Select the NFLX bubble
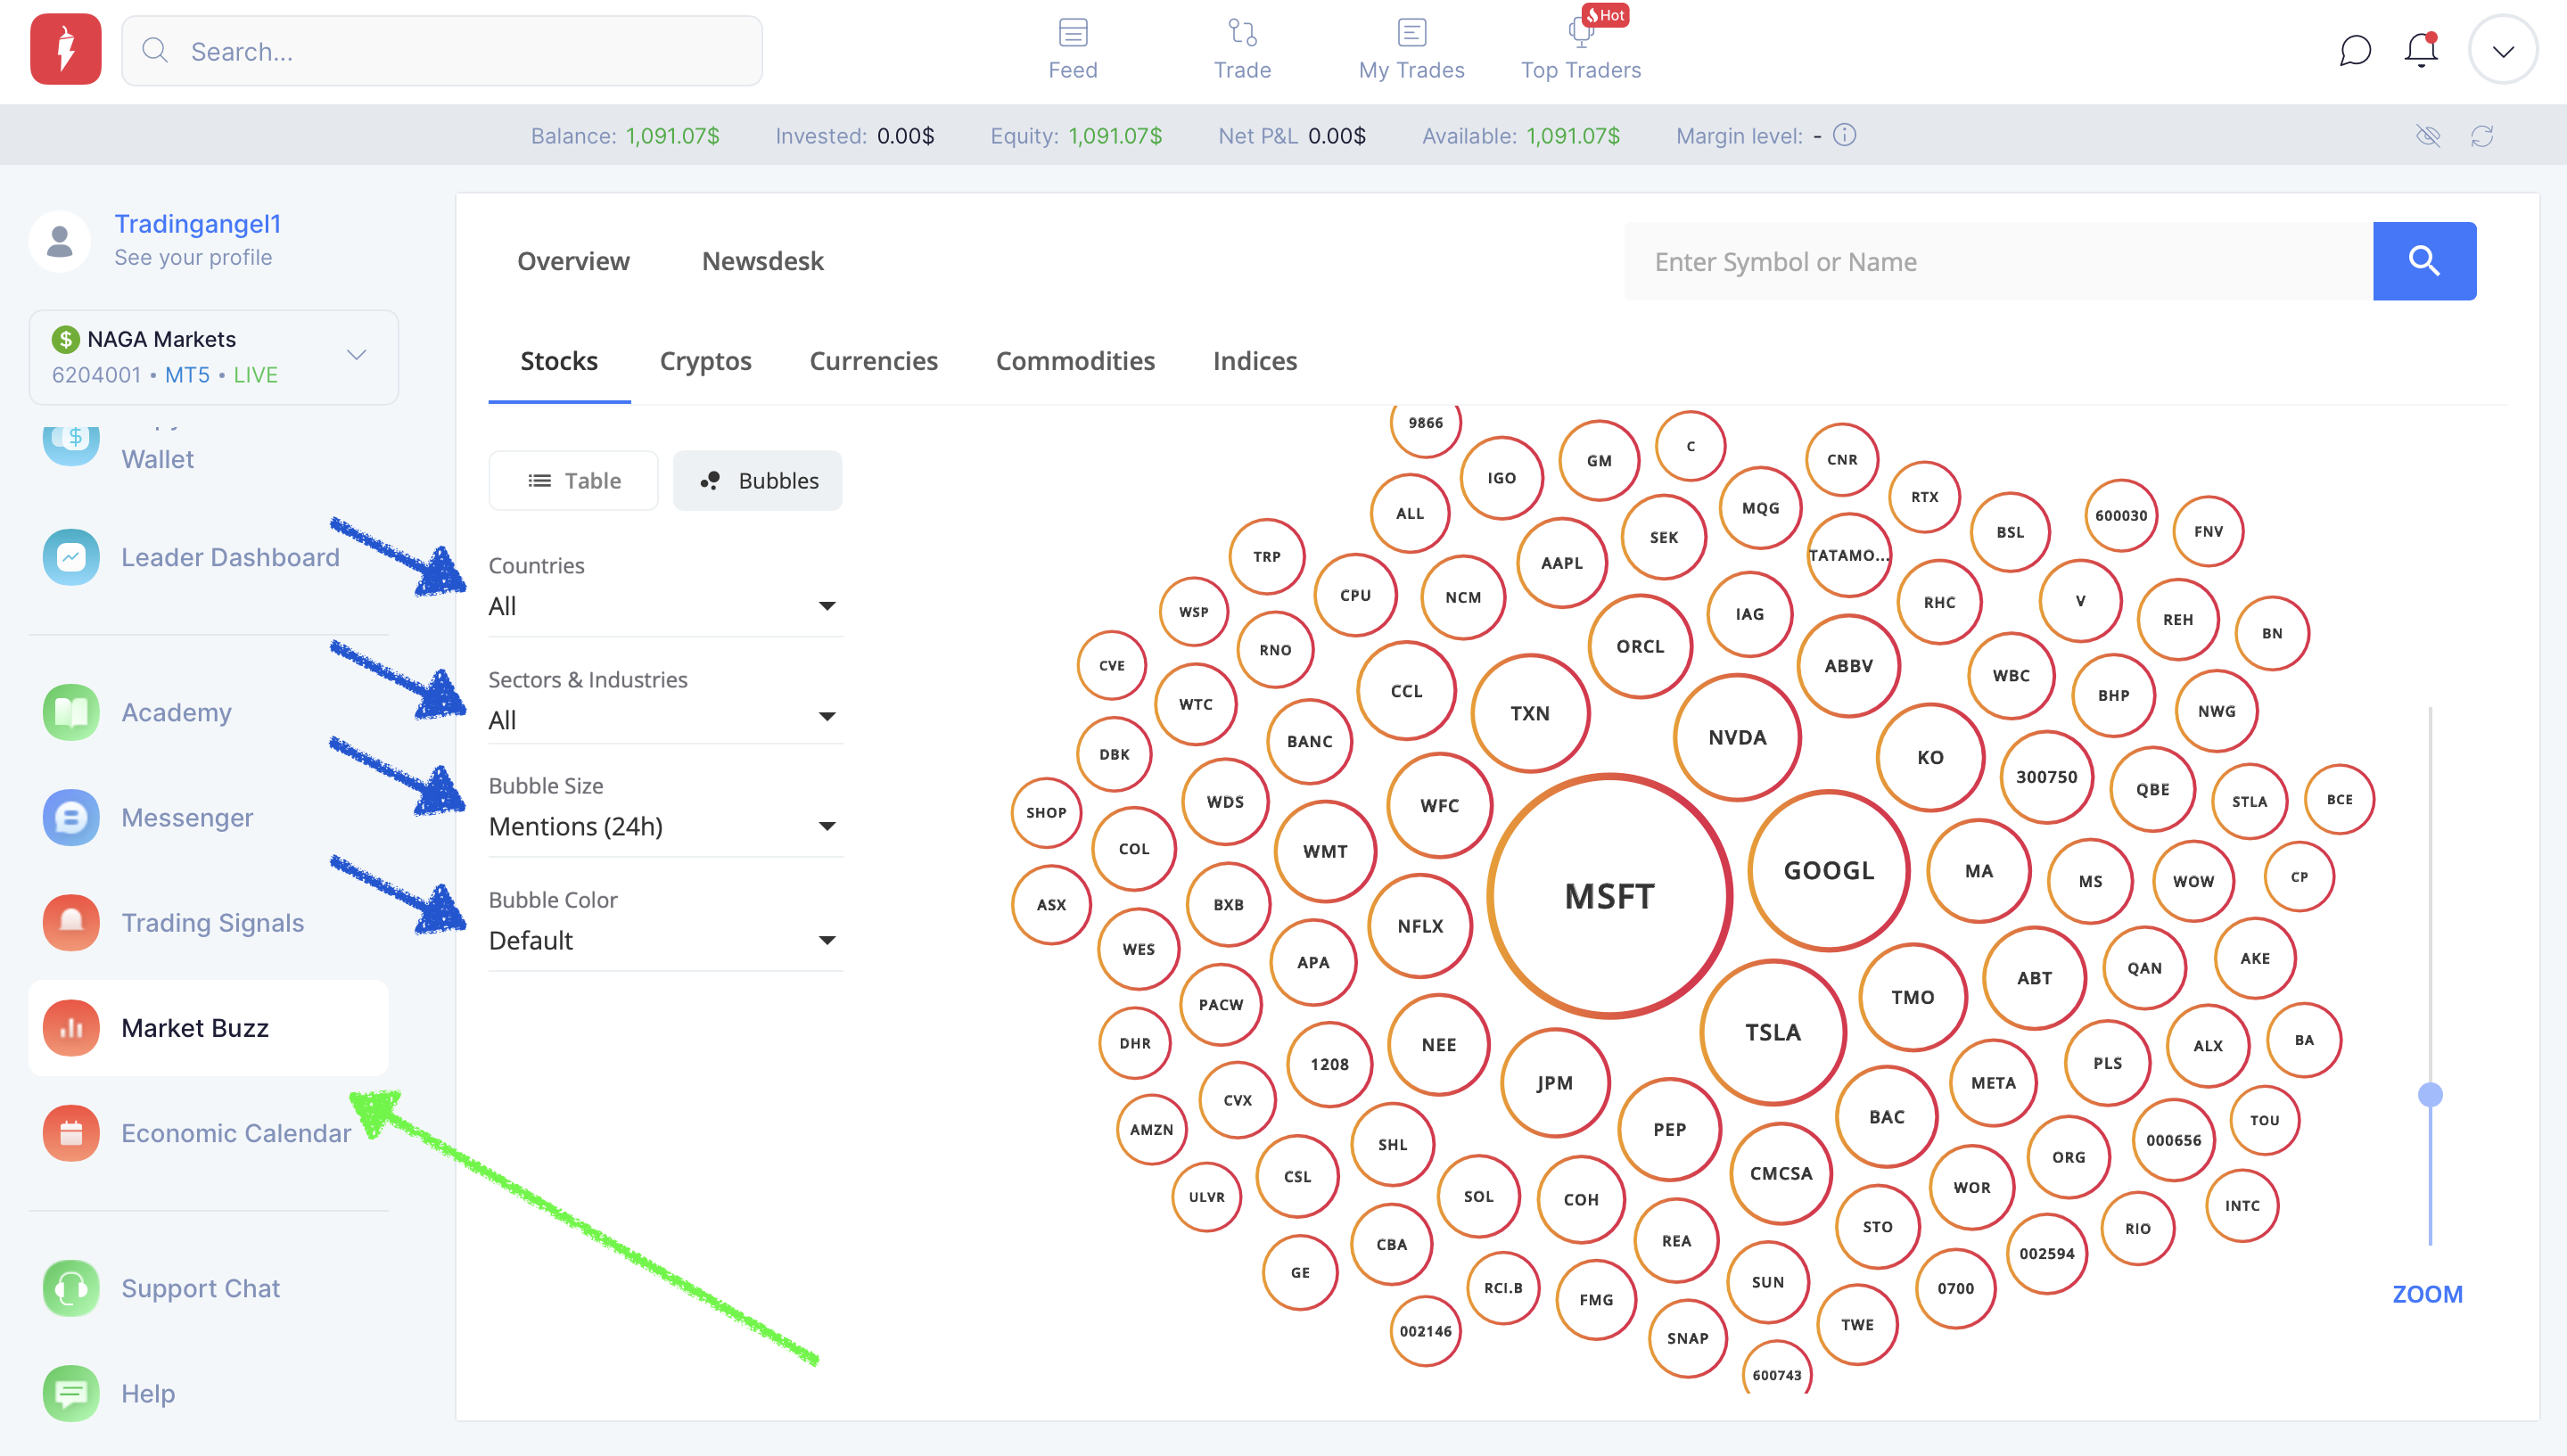 click(1420, 926)
